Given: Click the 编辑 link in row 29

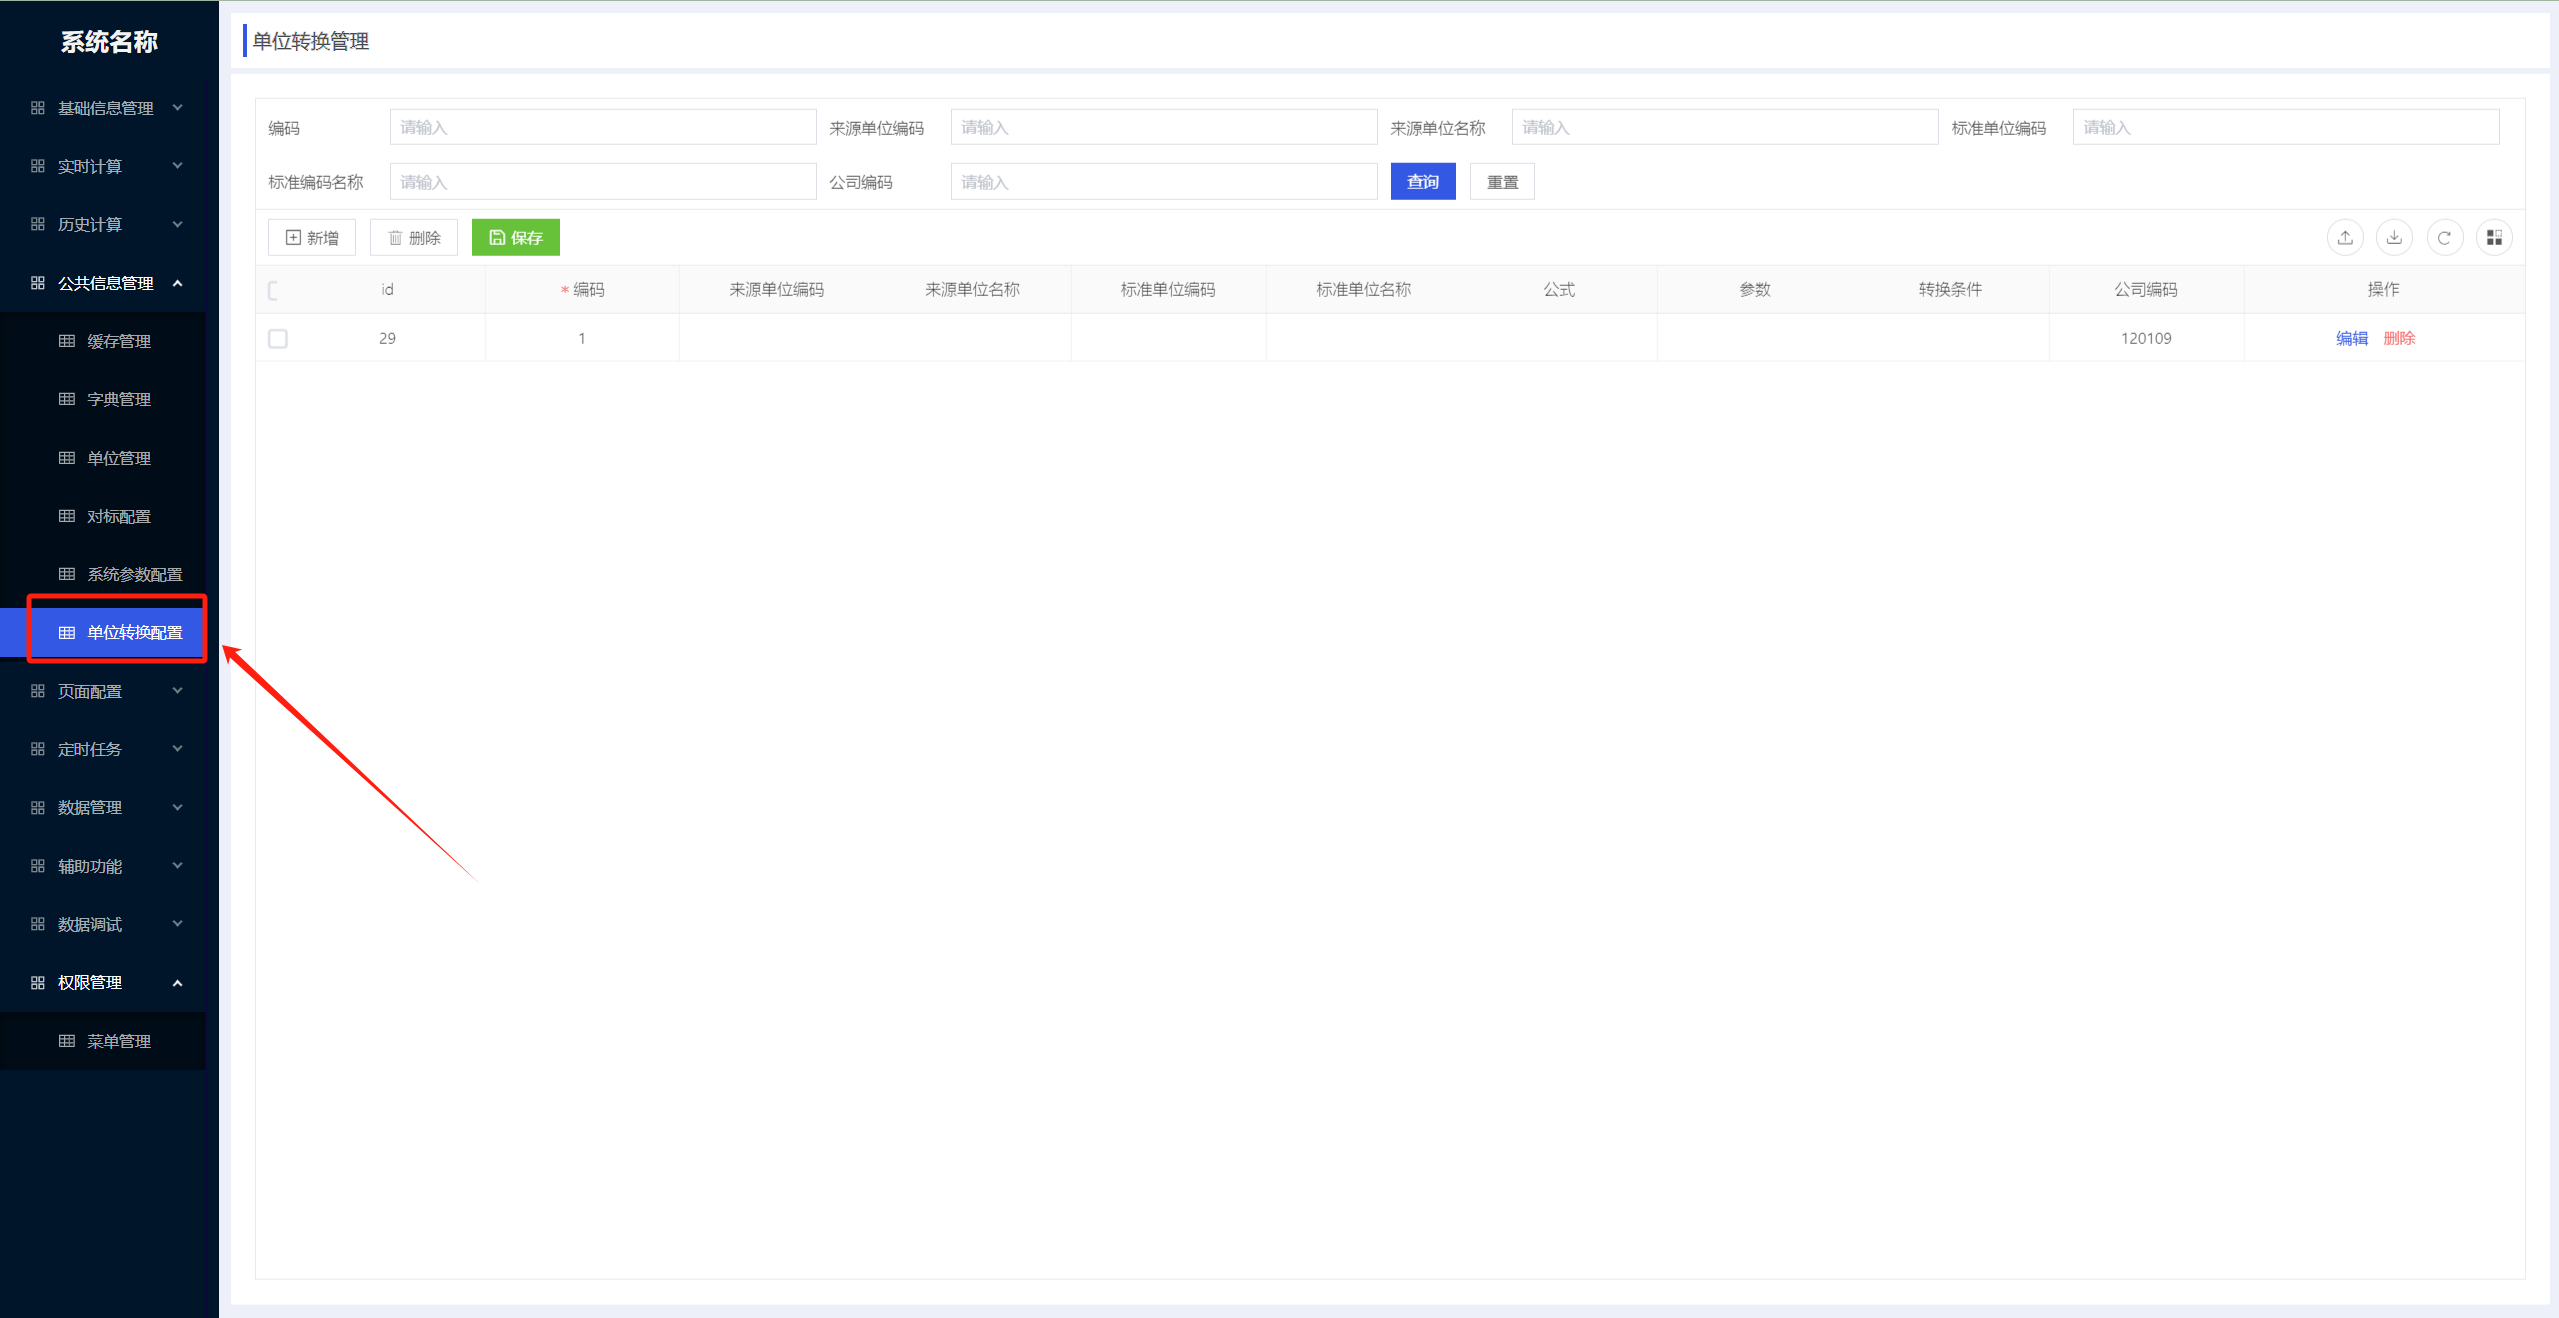Looking at the screenshot, I should [x=2352, y=339].
